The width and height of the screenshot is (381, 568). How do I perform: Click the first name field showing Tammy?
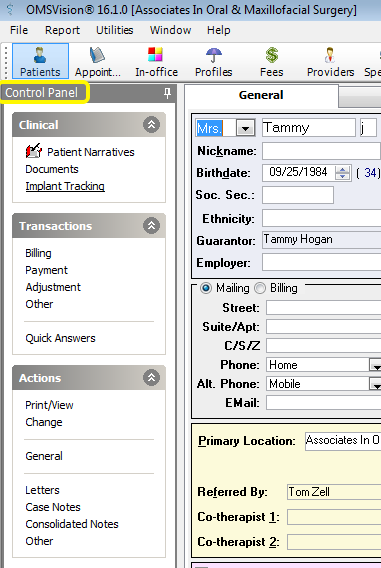(x=309, y=128)
